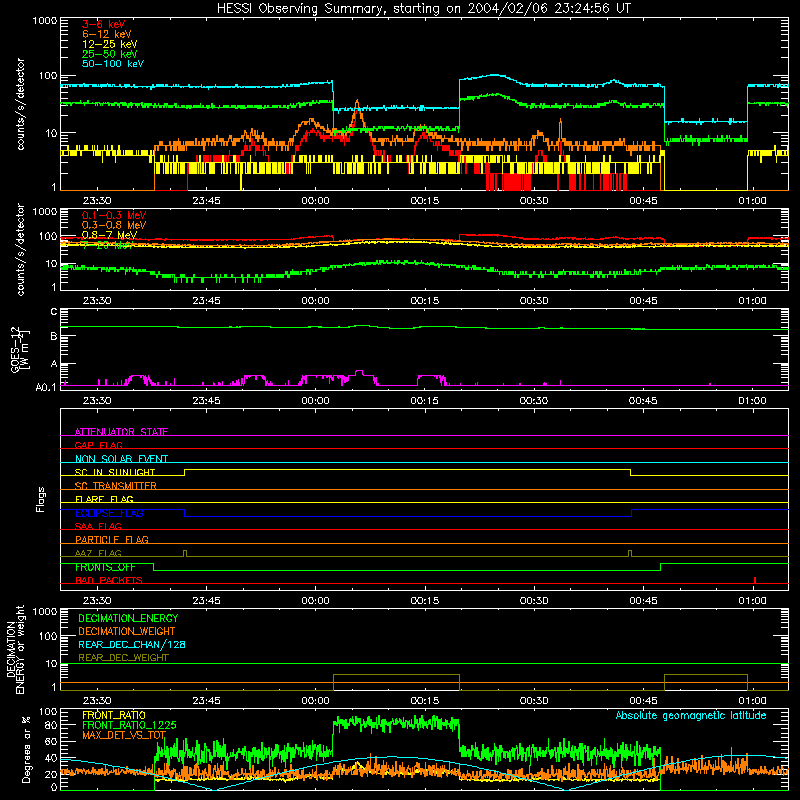Click the 'Absolute geomagnetic latitude' label
Viewport: 800px width, 800px height.
click(x=691, y=715)
